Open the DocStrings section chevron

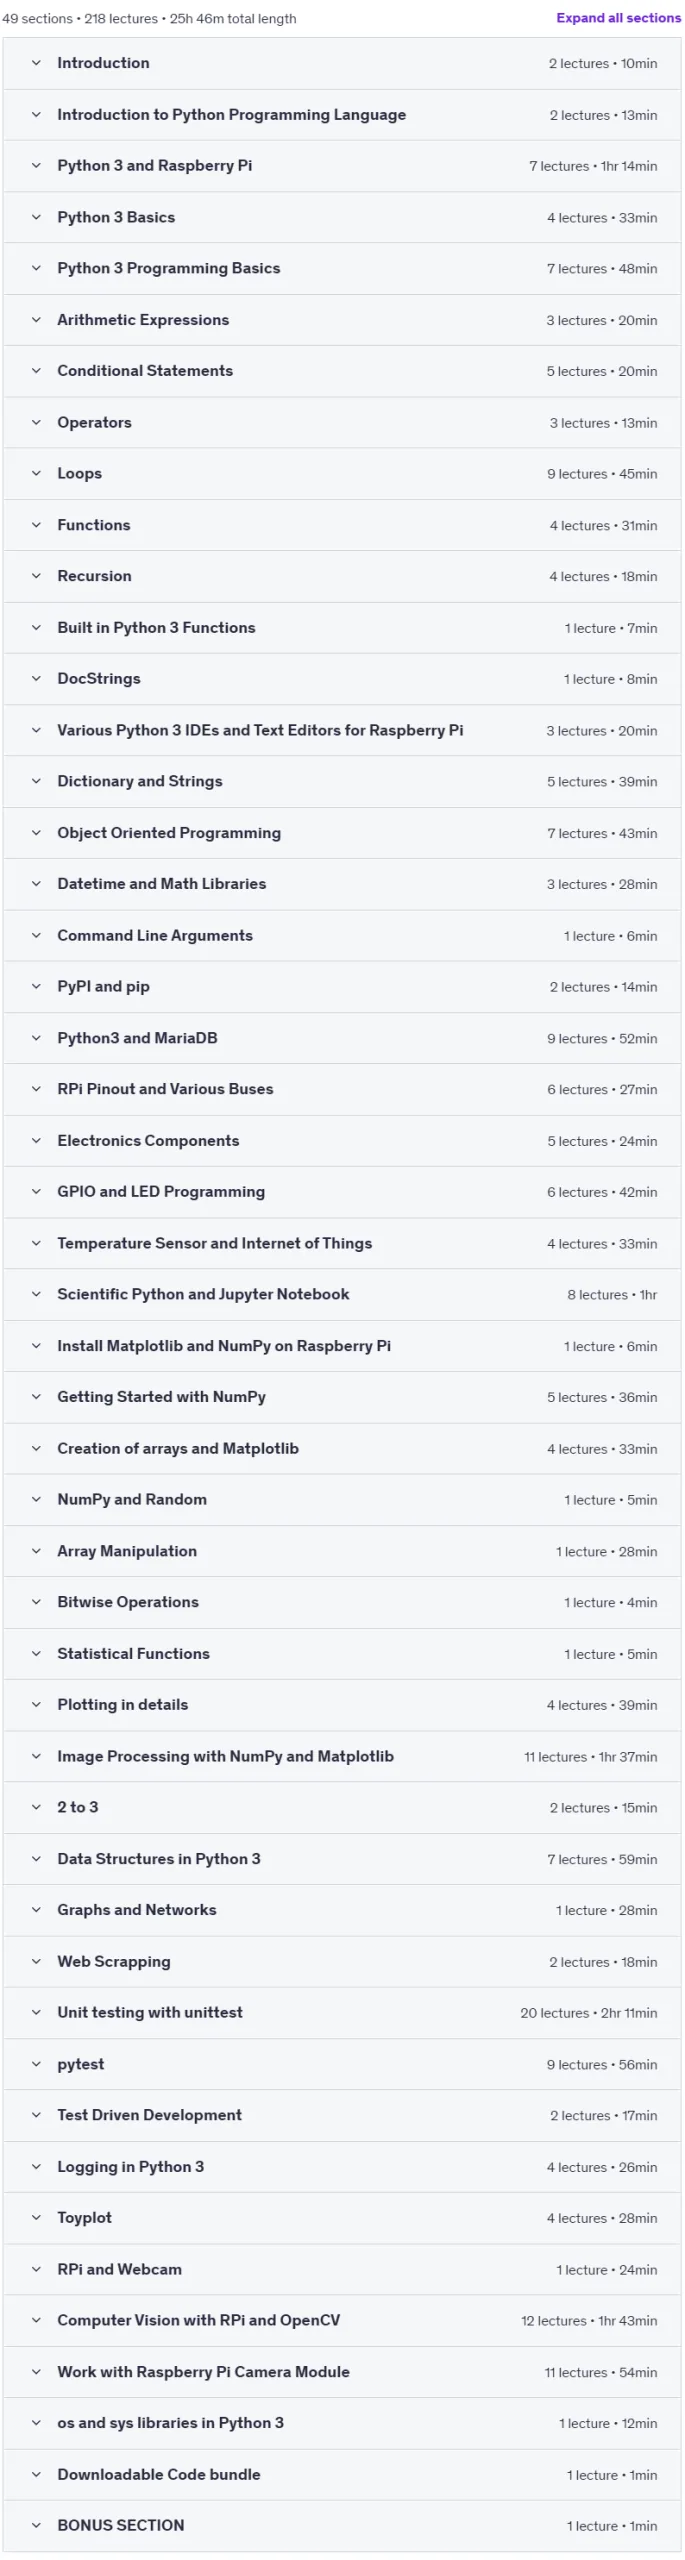36,679
